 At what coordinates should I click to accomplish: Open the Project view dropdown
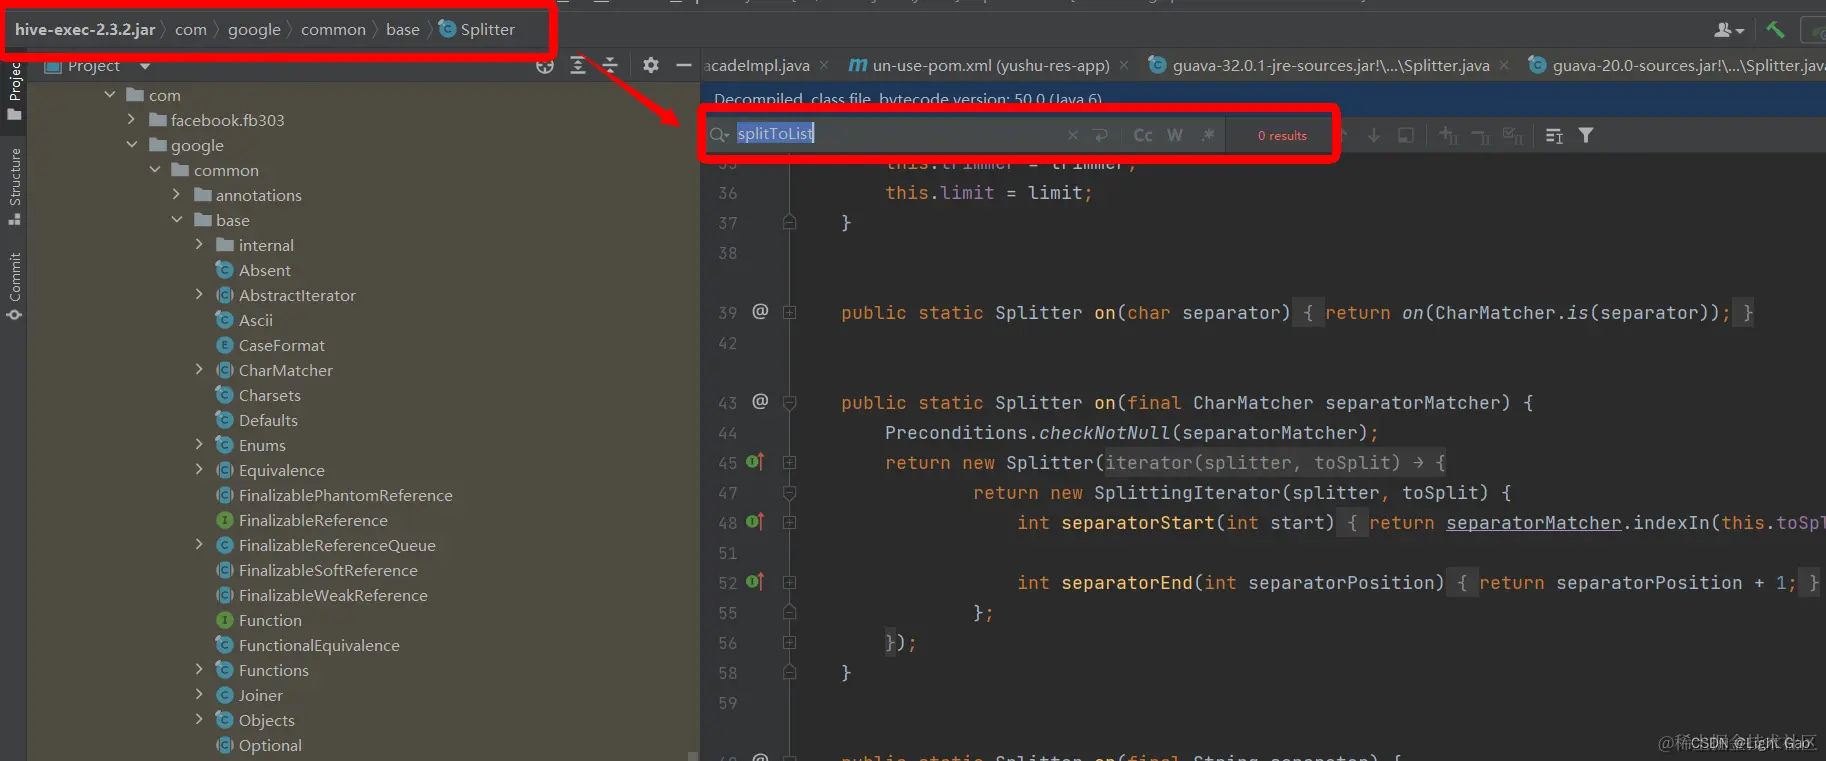(145, 66)
